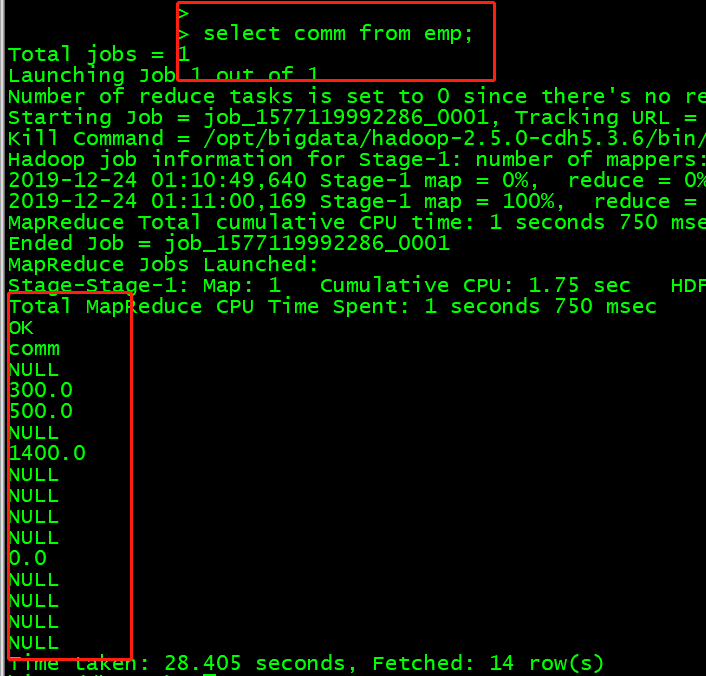The height and width of the screenshot is (676, 706).
Task: Click the 01:10:49,640 Stage-1 progress line
Action: click(x=357, y=181)
